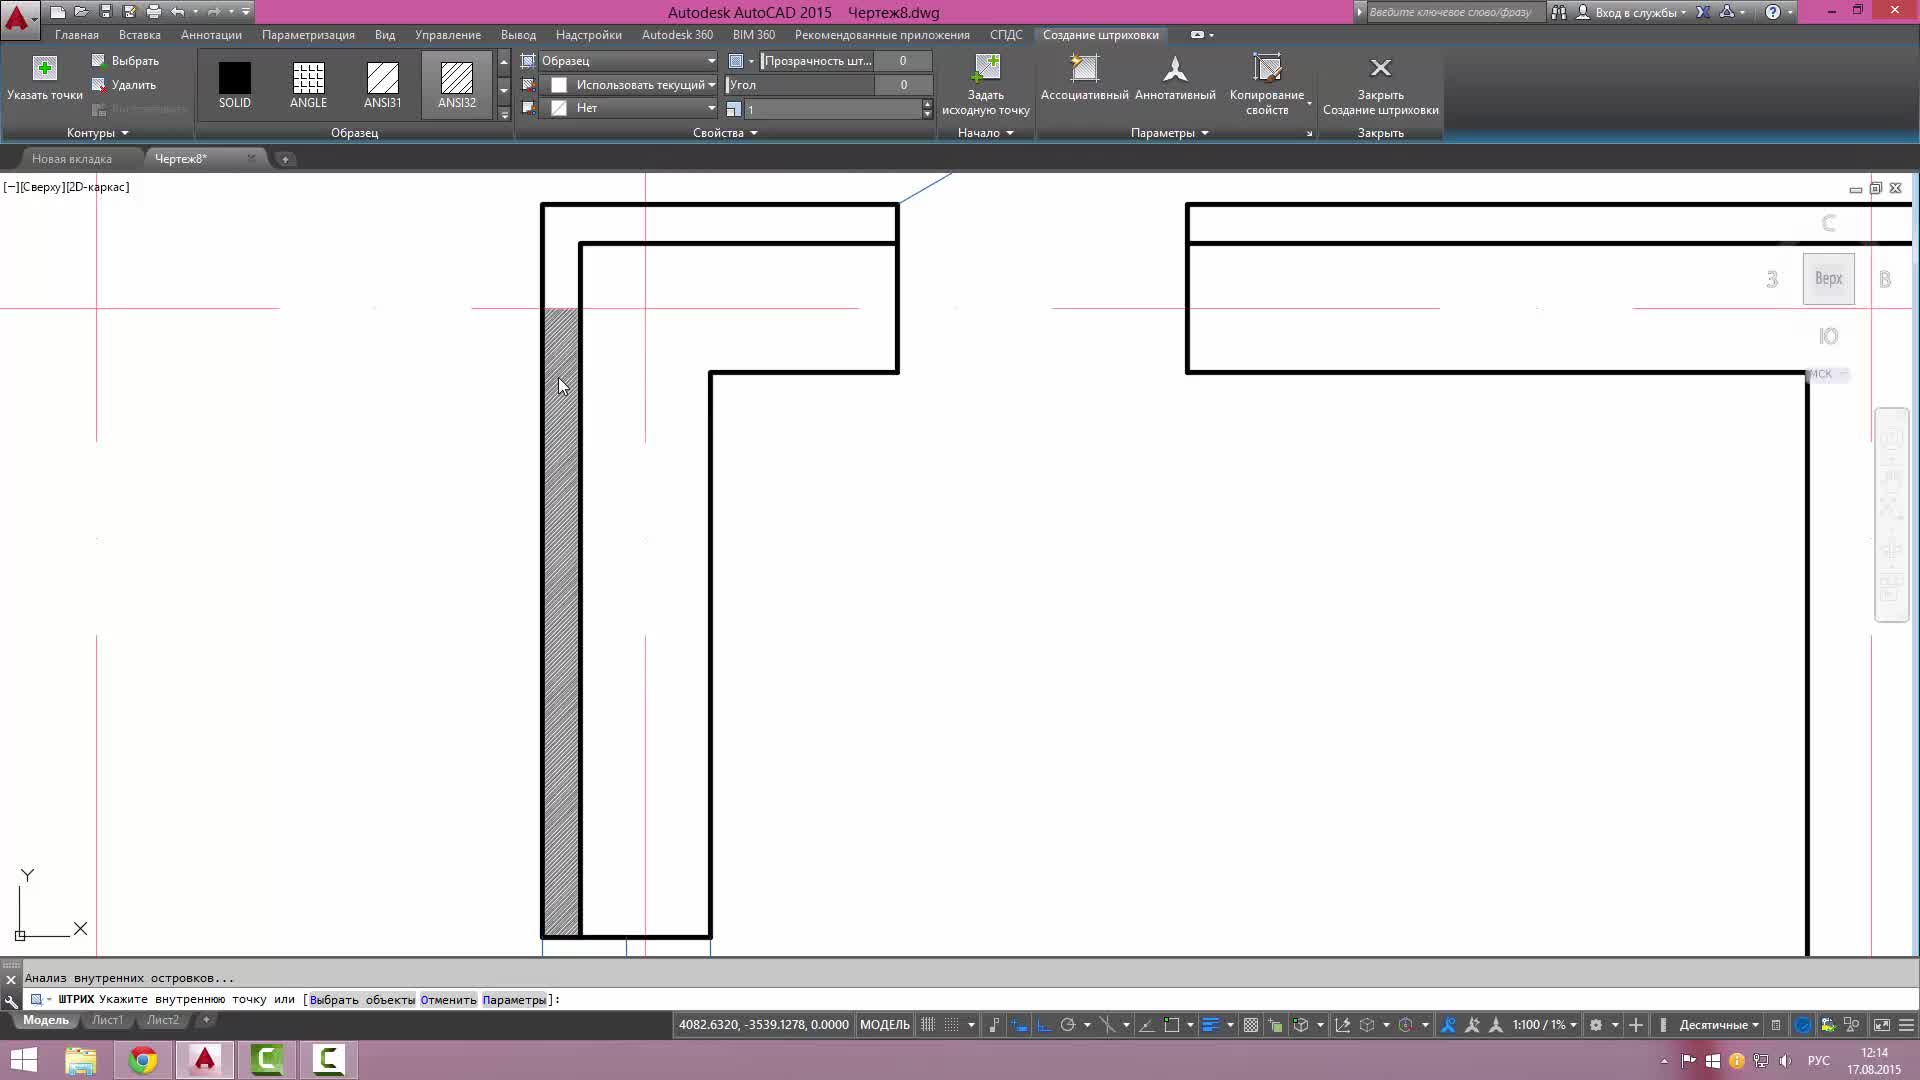Toggle ortho mode in status bar

[x=1044, y=1025]
